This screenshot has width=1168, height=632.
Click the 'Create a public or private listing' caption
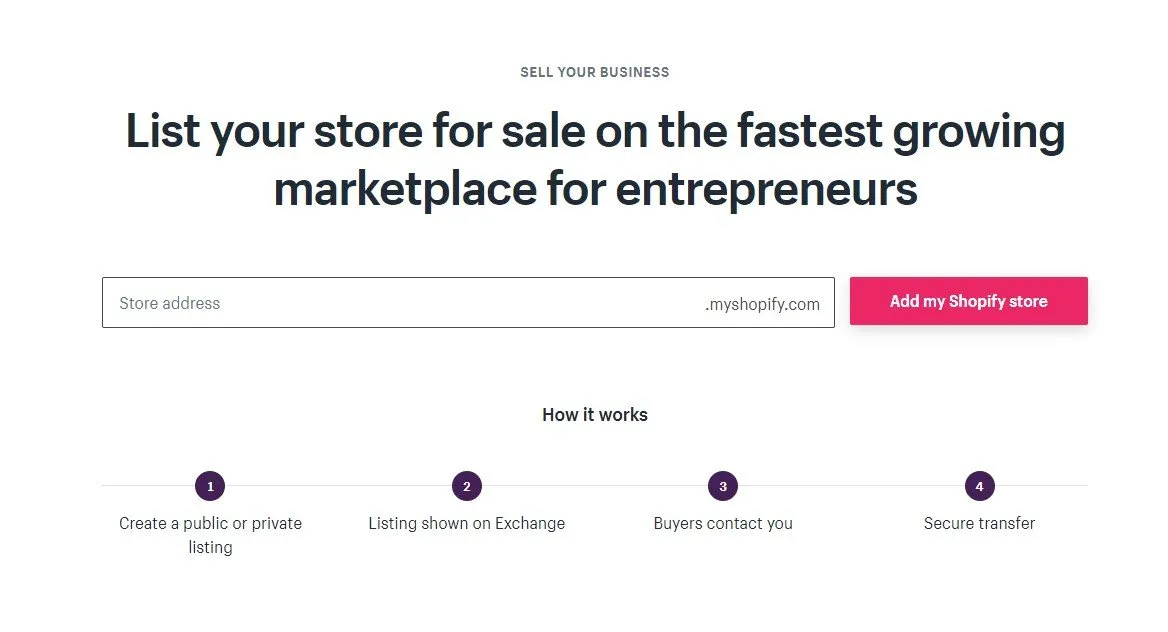[x=210, y=534]
